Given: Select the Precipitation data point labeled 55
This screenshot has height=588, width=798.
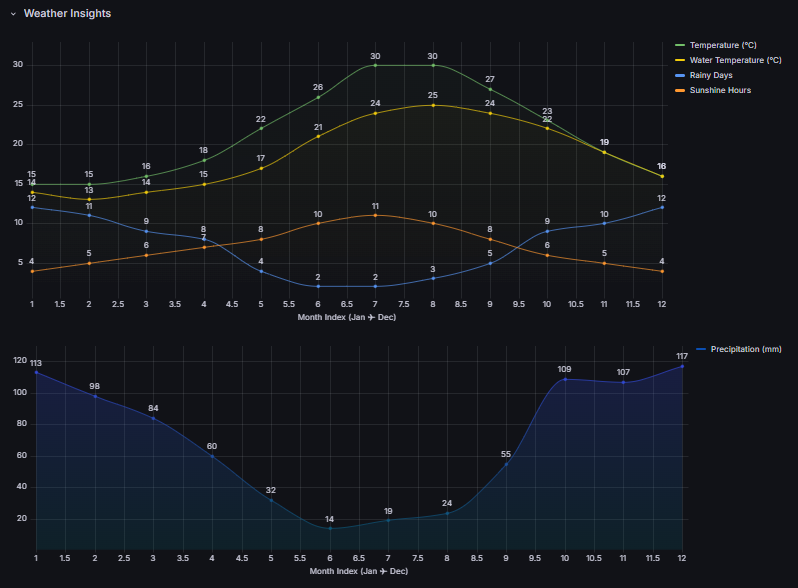Looking at the screenshot, I should pos(506,464).
